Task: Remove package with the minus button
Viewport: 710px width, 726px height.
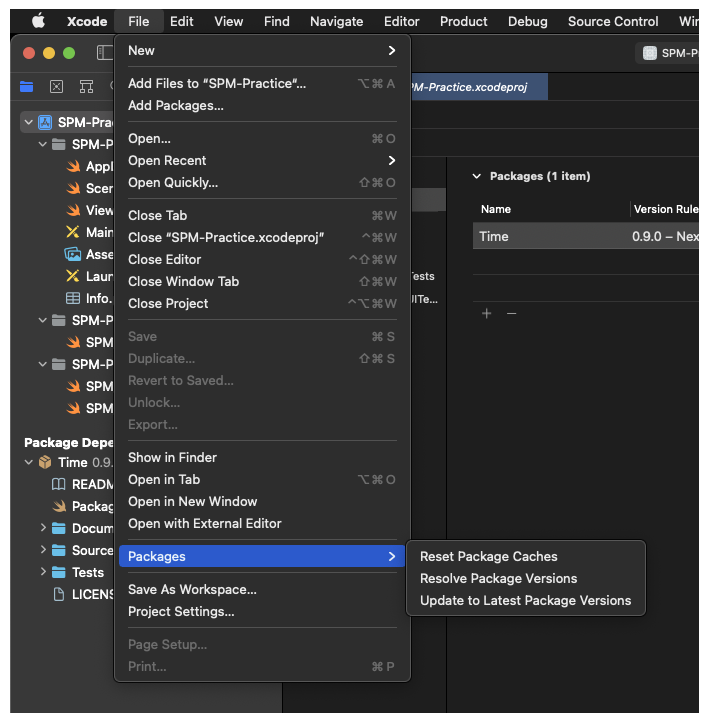Action: 511,313
